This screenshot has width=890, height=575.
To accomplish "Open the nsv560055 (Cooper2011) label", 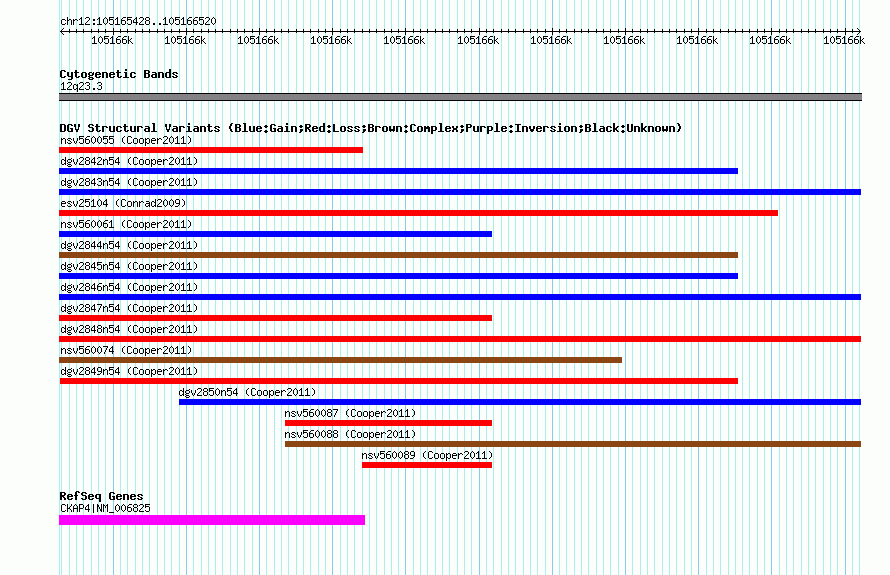I will [x=126, y=140].
